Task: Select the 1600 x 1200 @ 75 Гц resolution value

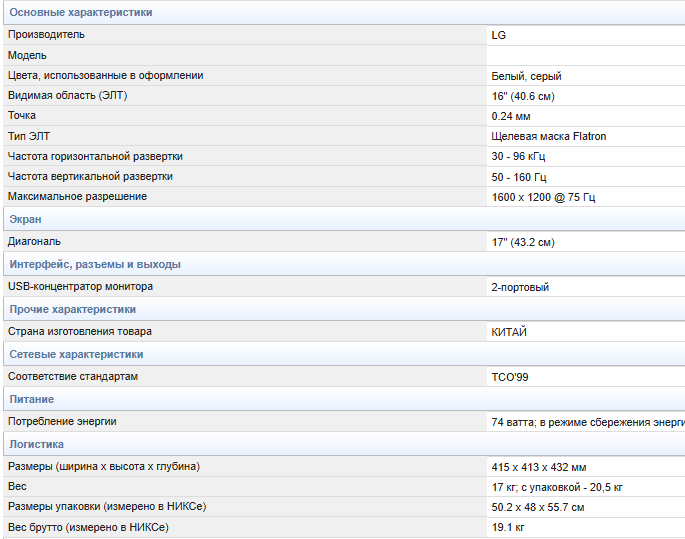Action: (x=543, y=197)
